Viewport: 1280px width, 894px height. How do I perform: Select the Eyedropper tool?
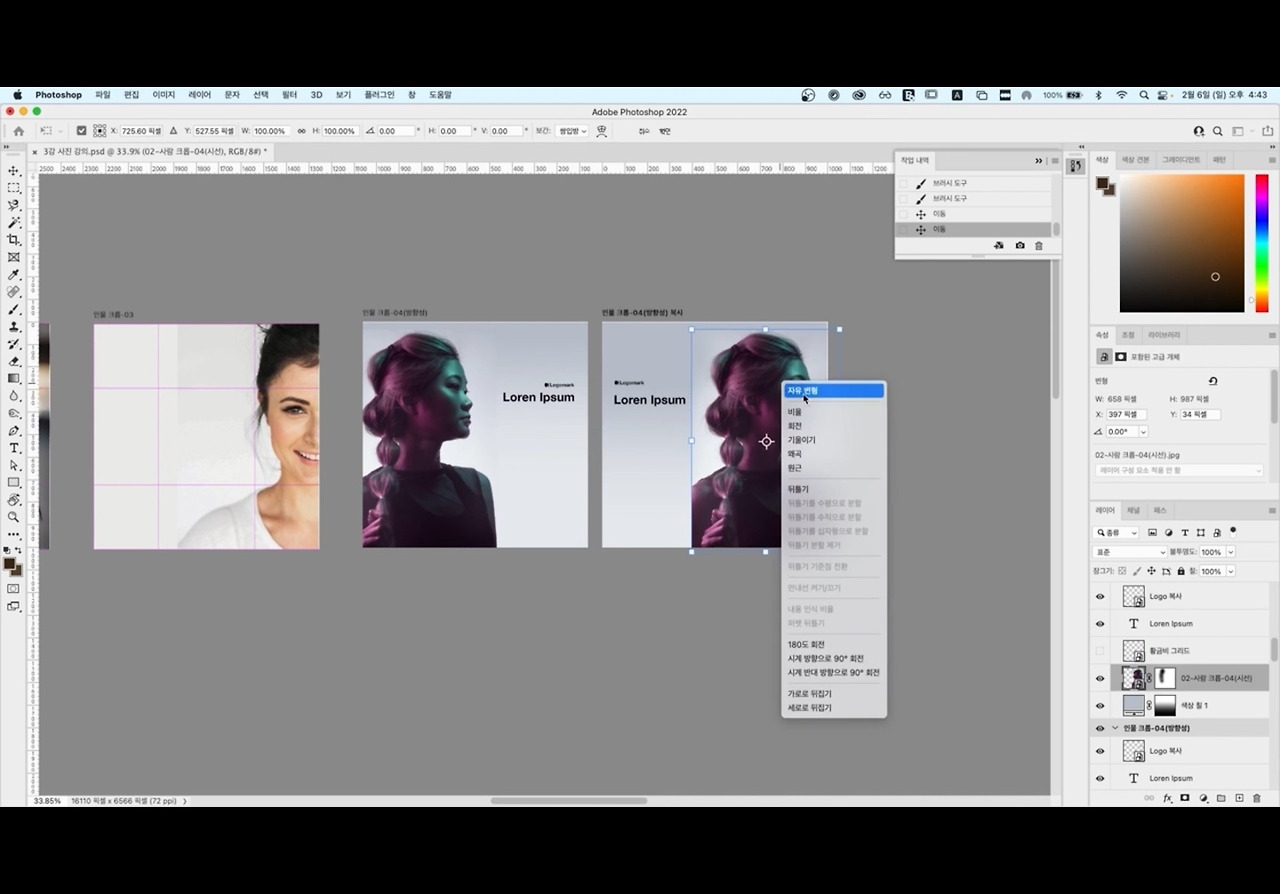coord(14,275)
